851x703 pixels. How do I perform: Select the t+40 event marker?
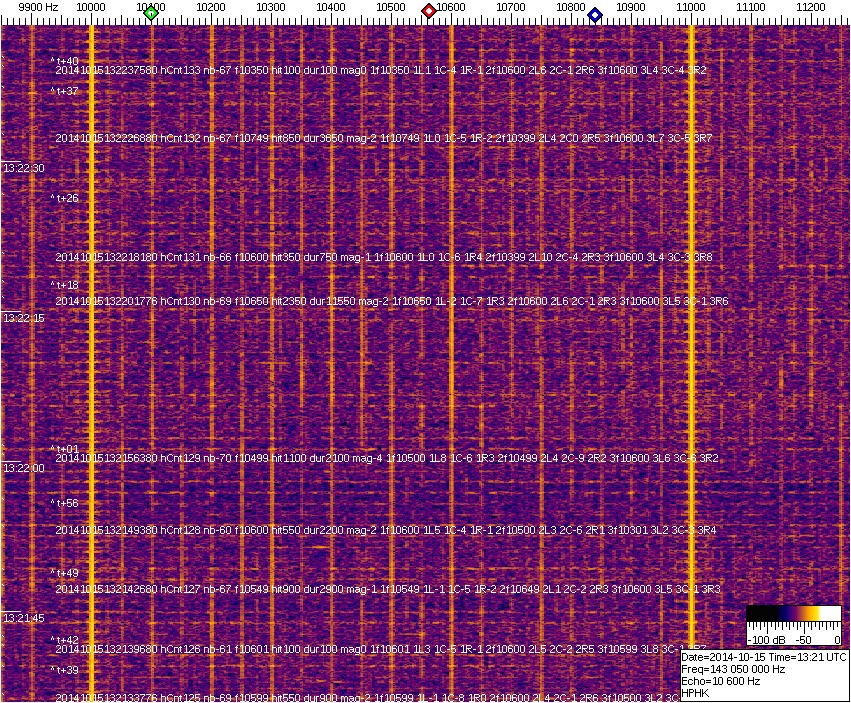[65, 61]
